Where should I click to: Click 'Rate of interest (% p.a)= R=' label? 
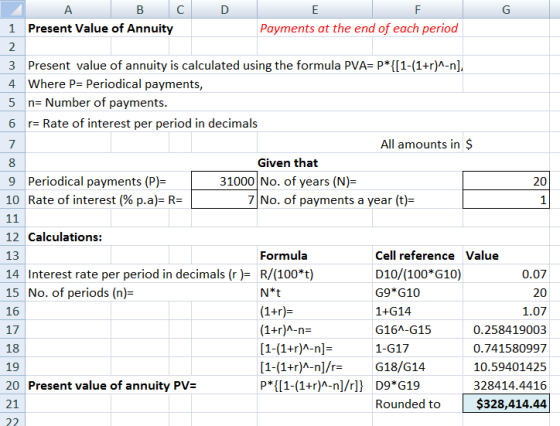coord(105,200)
